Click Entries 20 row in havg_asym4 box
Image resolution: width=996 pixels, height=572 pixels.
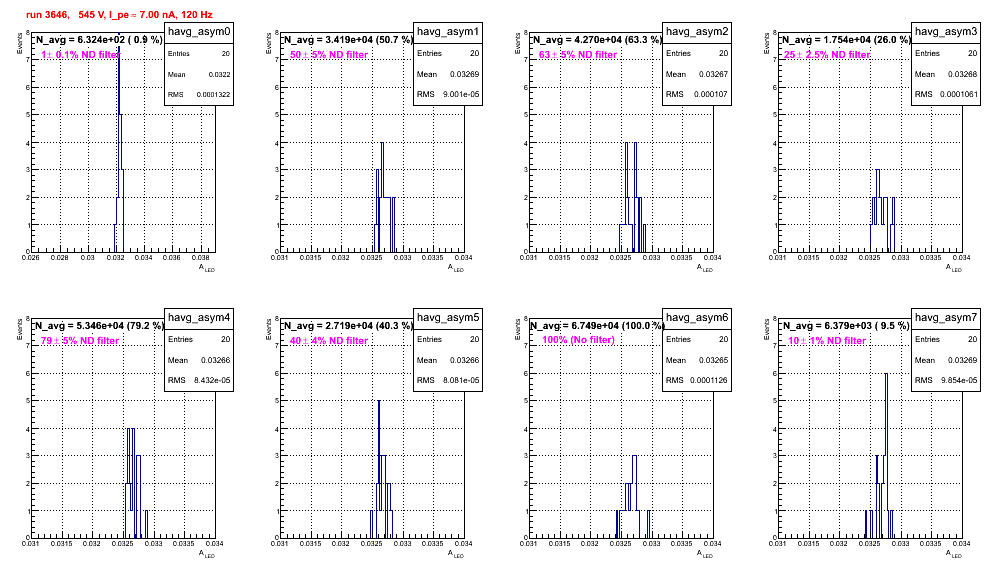point(199,339)
